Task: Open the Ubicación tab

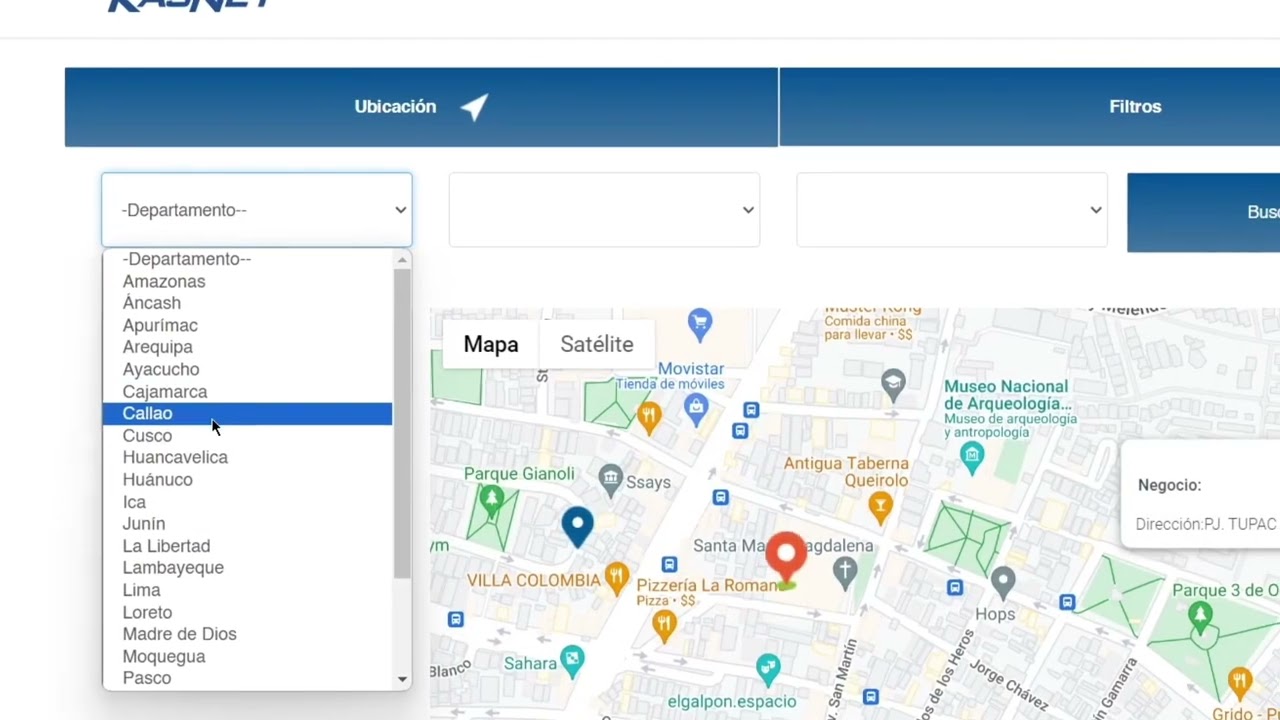Action: coord(421,107)
